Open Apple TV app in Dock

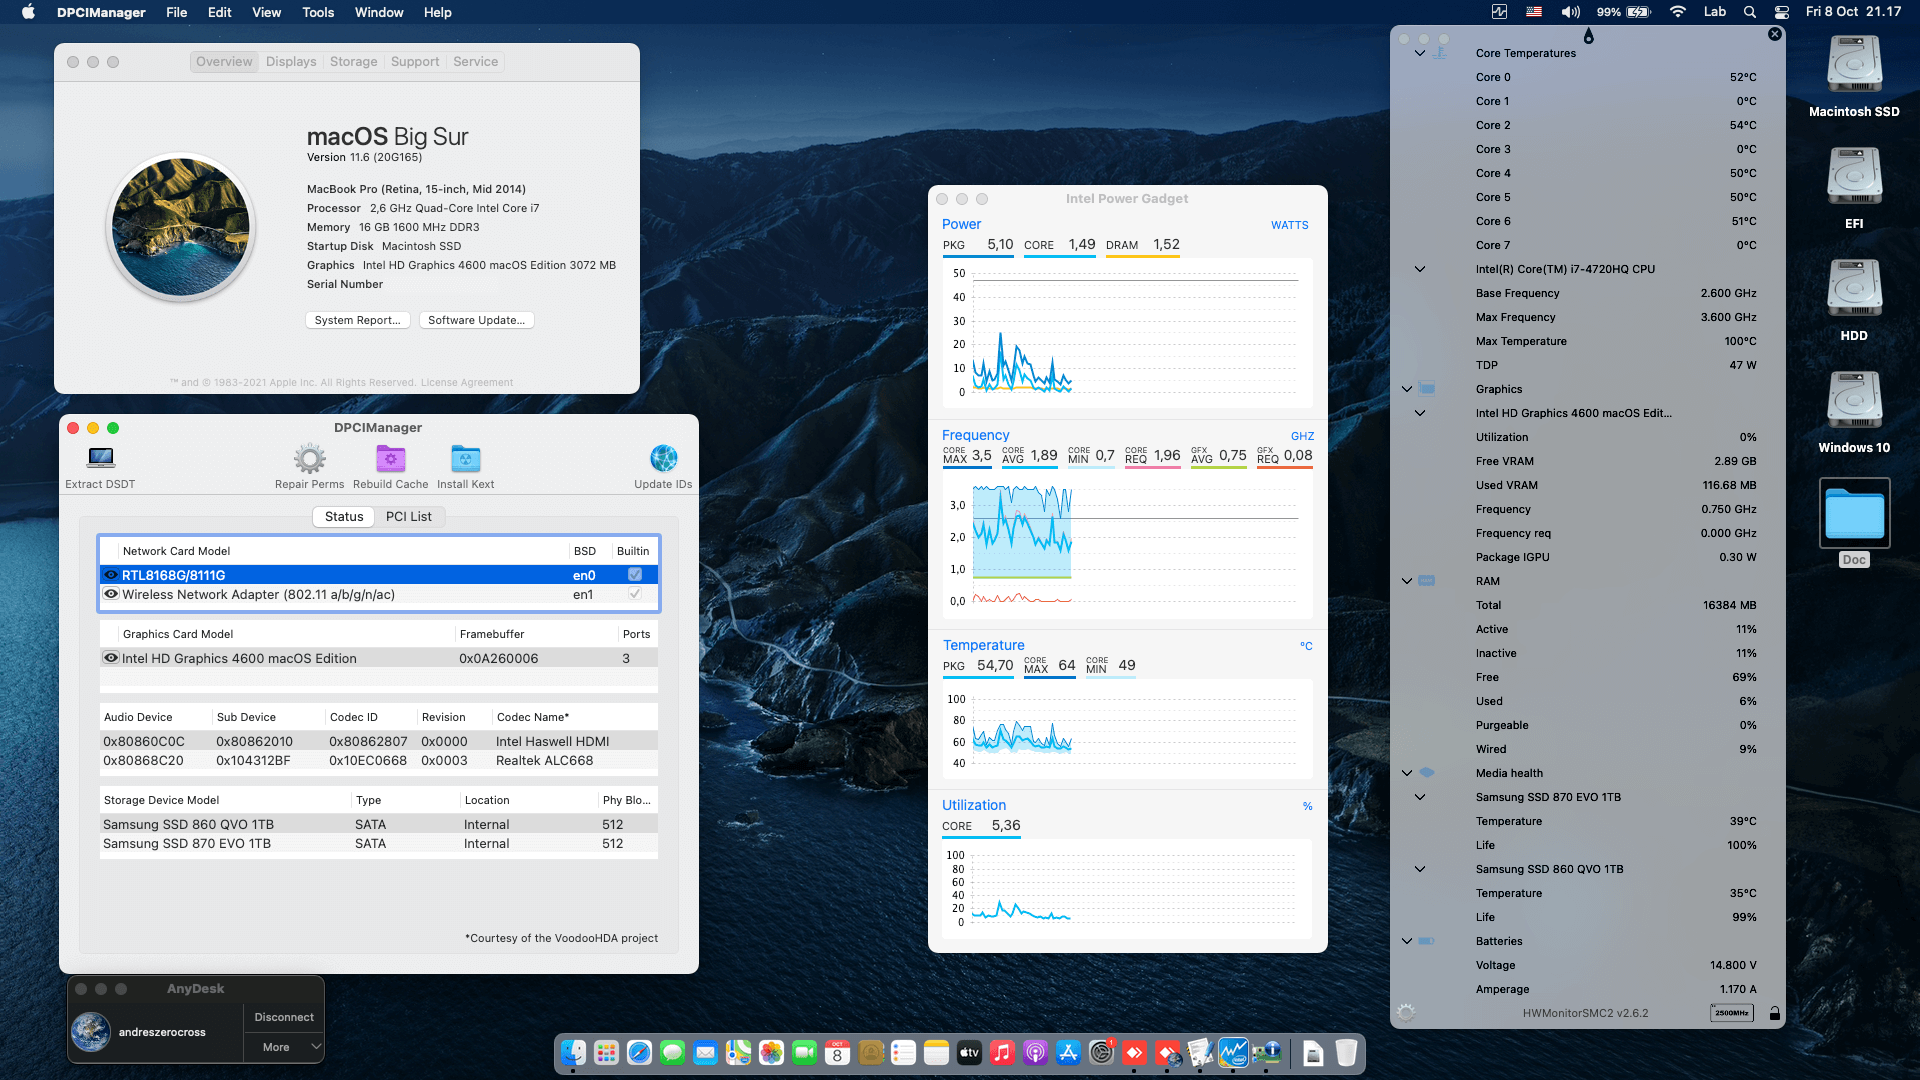click(x=969, y=1052)
